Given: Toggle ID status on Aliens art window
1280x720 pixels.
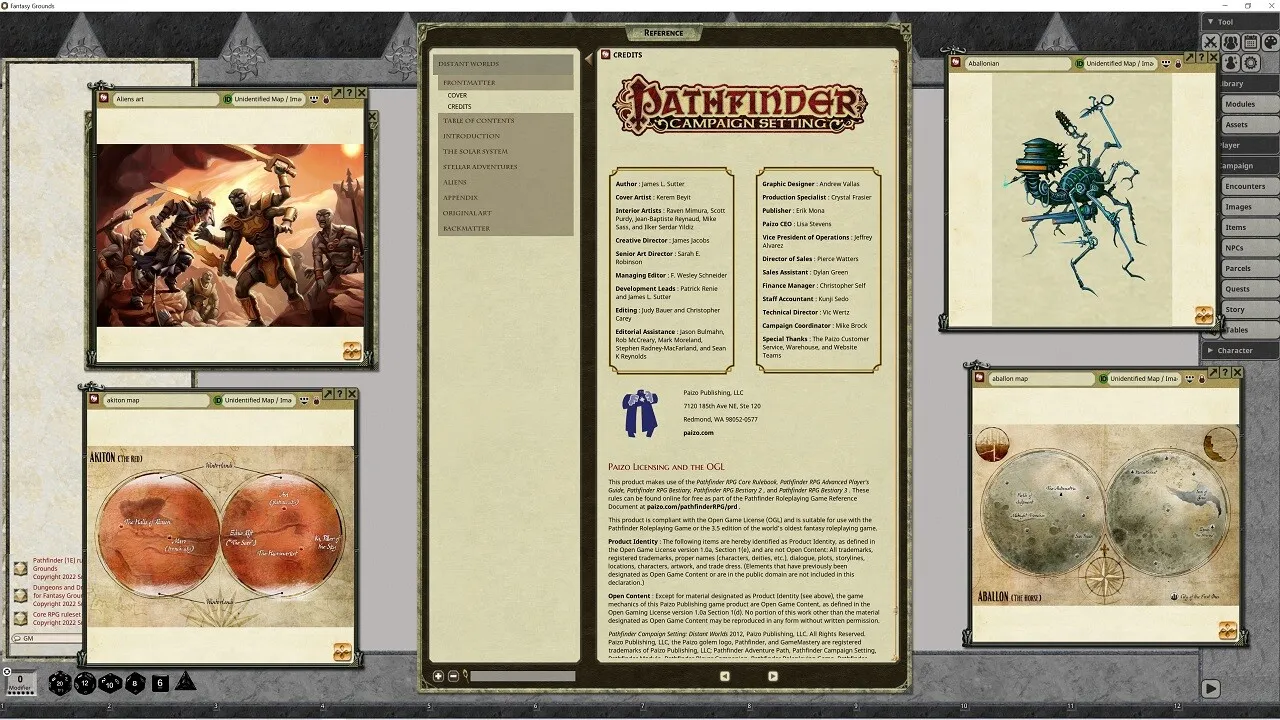Looking at the screenshot, I should [227, 99].
